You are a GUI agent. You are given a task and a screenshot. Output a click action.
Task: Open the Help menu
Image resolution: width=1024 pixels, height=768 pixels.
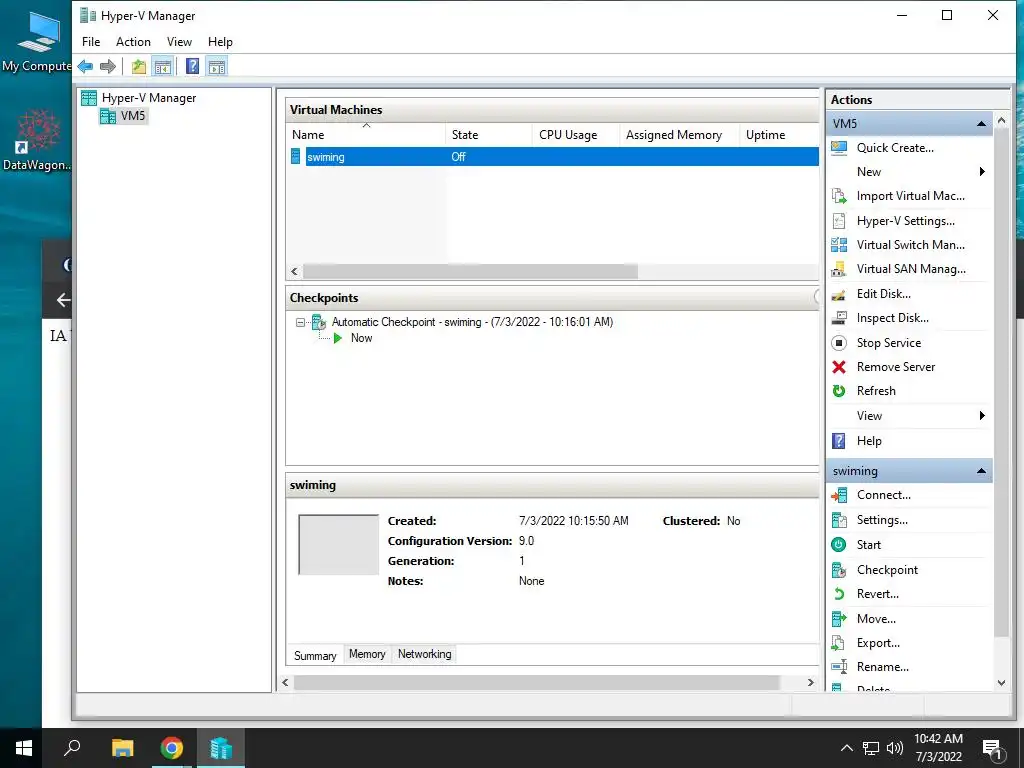[220, 42]
